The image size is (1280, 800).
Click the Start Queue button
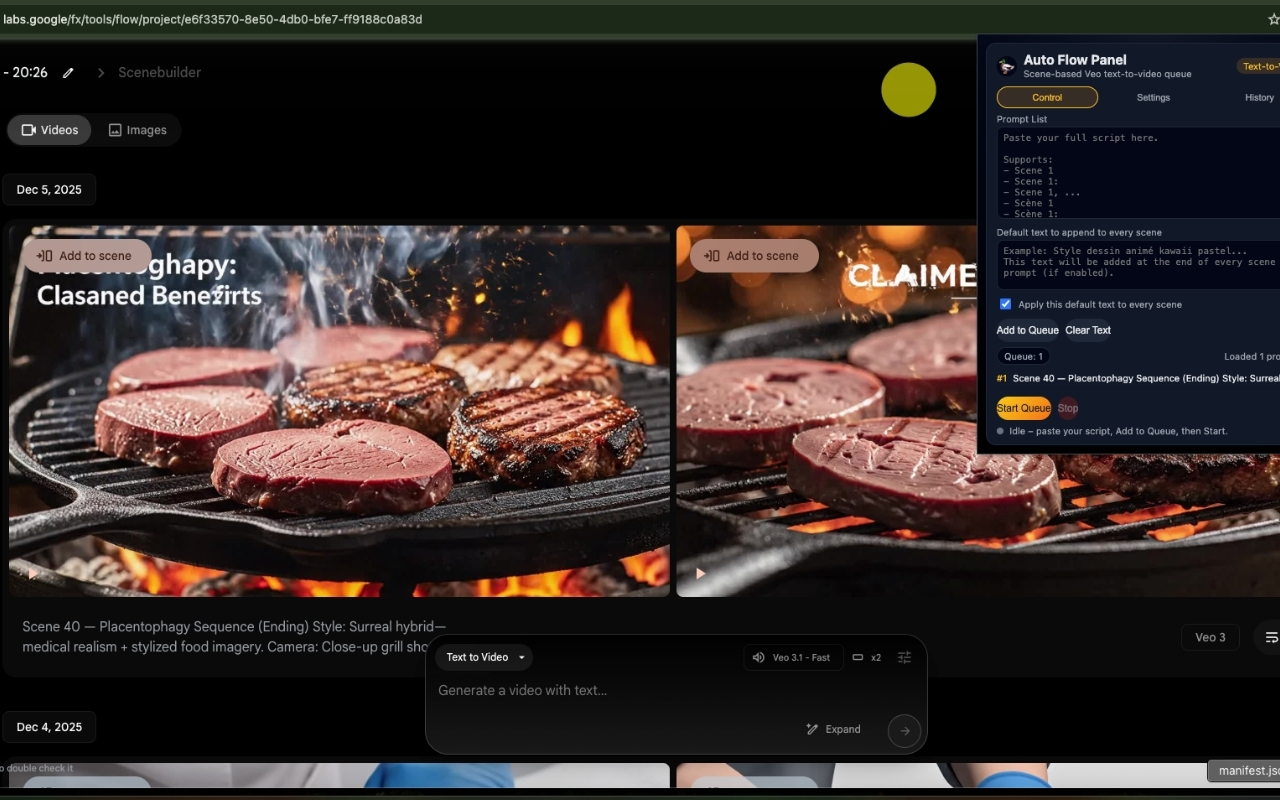tap(1023, 408)
